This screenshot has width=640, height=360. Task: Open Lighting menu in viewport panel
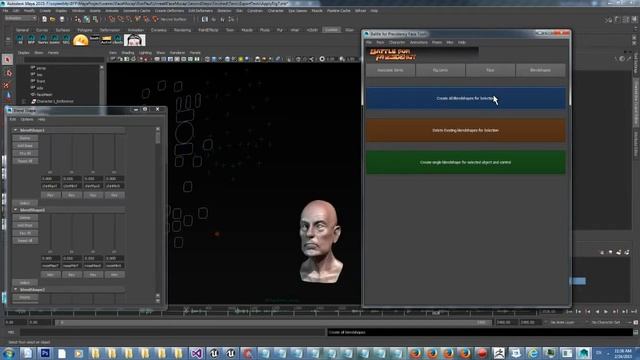point(145,53)
